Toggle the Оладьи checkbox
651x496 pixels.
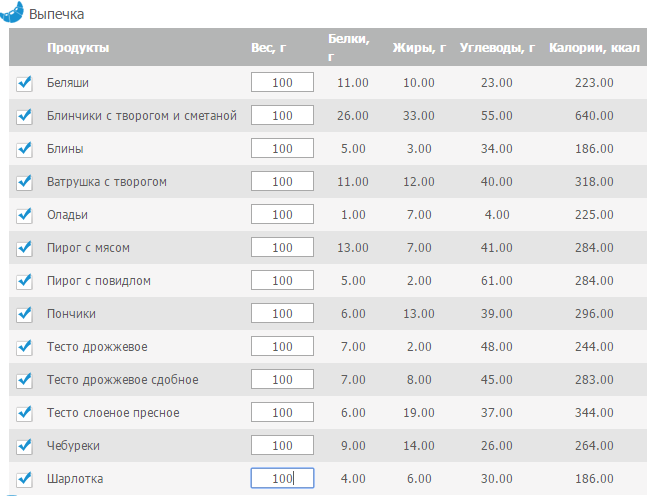[x=24, y=215]
